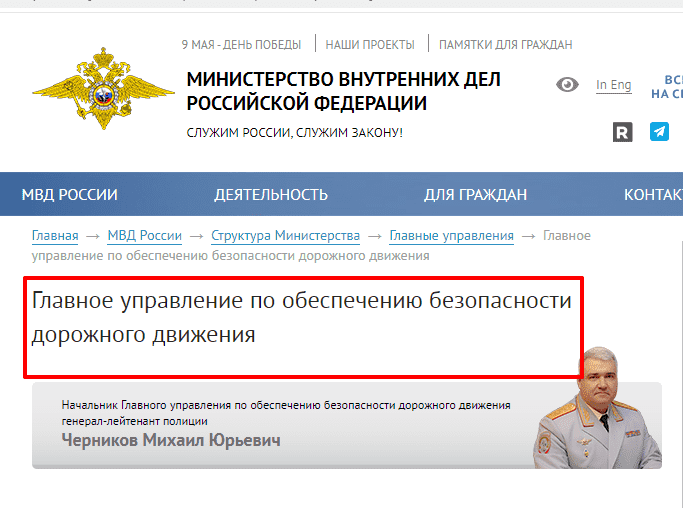
Task: Click the rank text генерал-лейтенант полиции
Action: 134,421
